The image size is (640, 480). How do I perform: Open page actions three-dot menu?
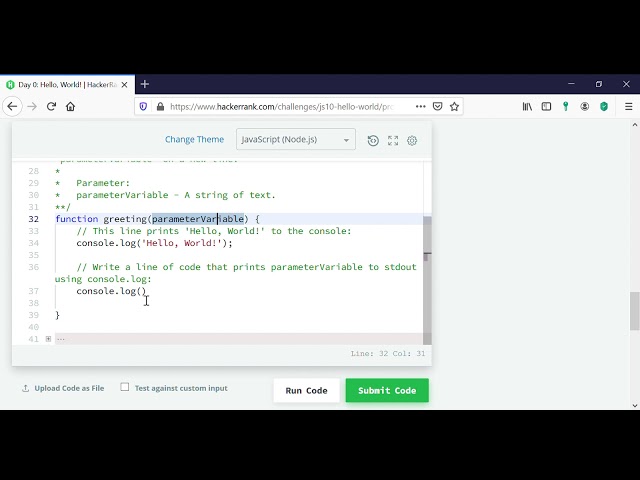tap(420, 107)
